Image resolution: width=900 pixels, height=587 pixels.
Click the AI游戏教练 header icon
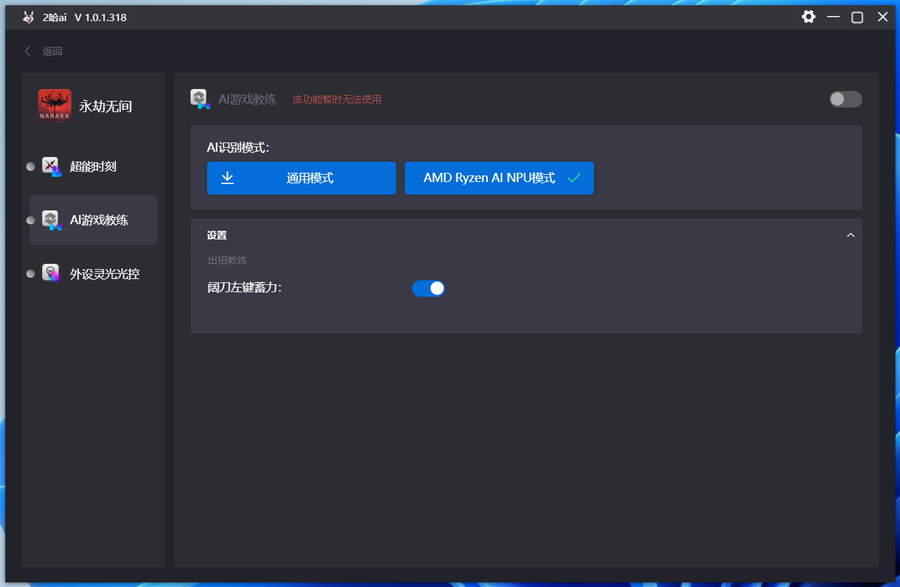tap(200, 99)
